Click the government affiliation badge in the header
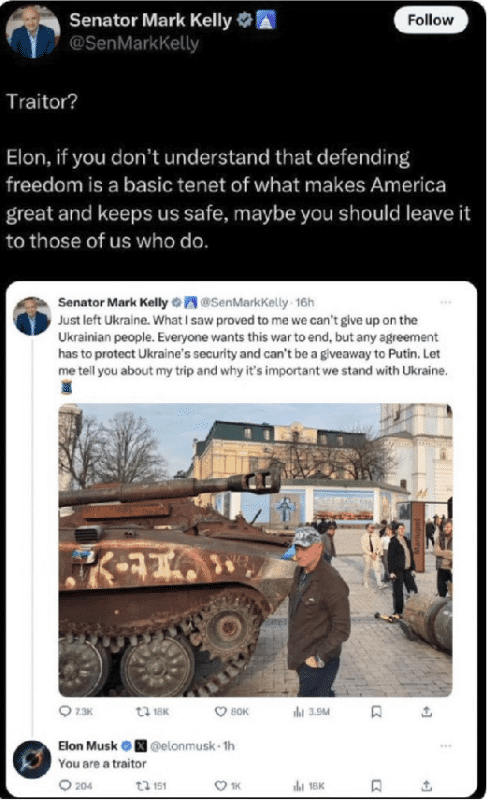The height and width of the screenshot is (800, 490). tap(266, 20)
